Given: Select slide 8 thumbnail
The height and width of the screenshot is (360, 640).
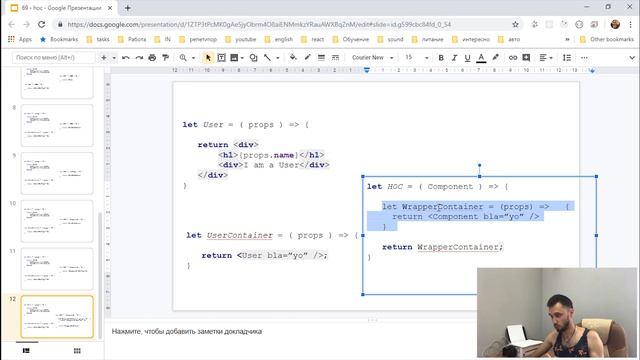Looking at the screenshot, I should coord(57,125).
